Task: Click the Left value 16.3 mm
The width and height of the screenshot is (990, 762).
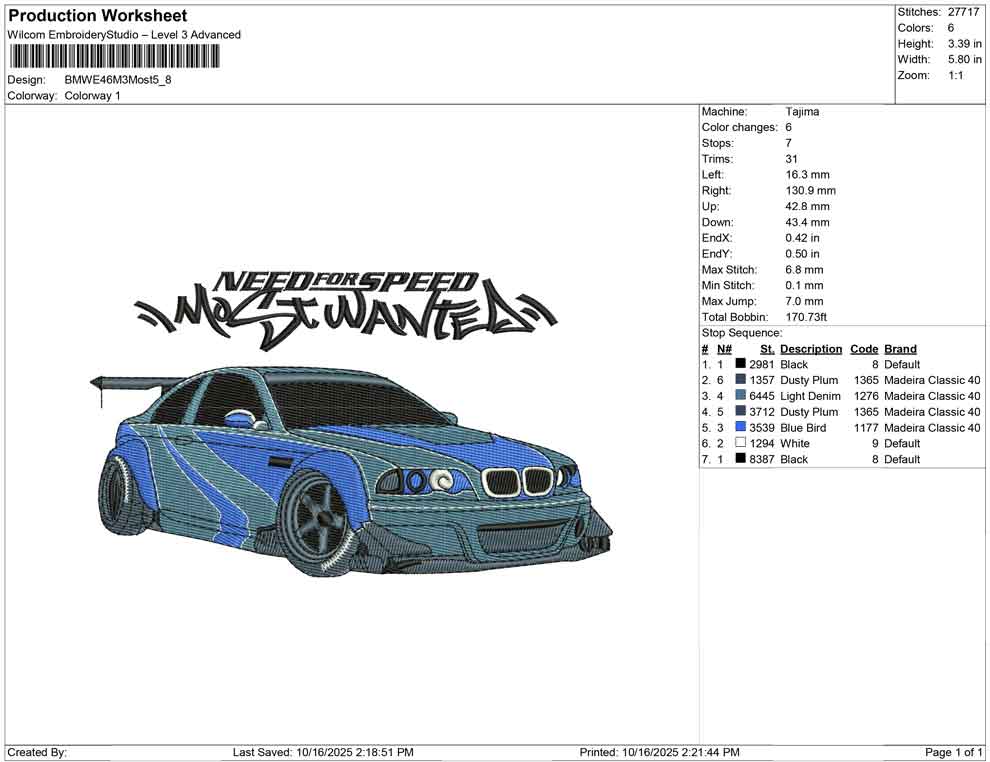Action: 808,175
